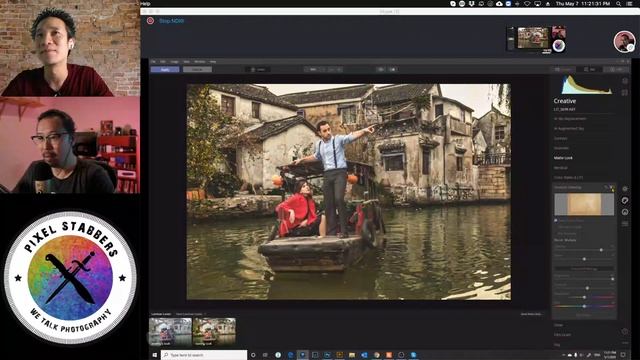
Task: Open the User Luminar Looks dropdown
Action: click(191, 314)
